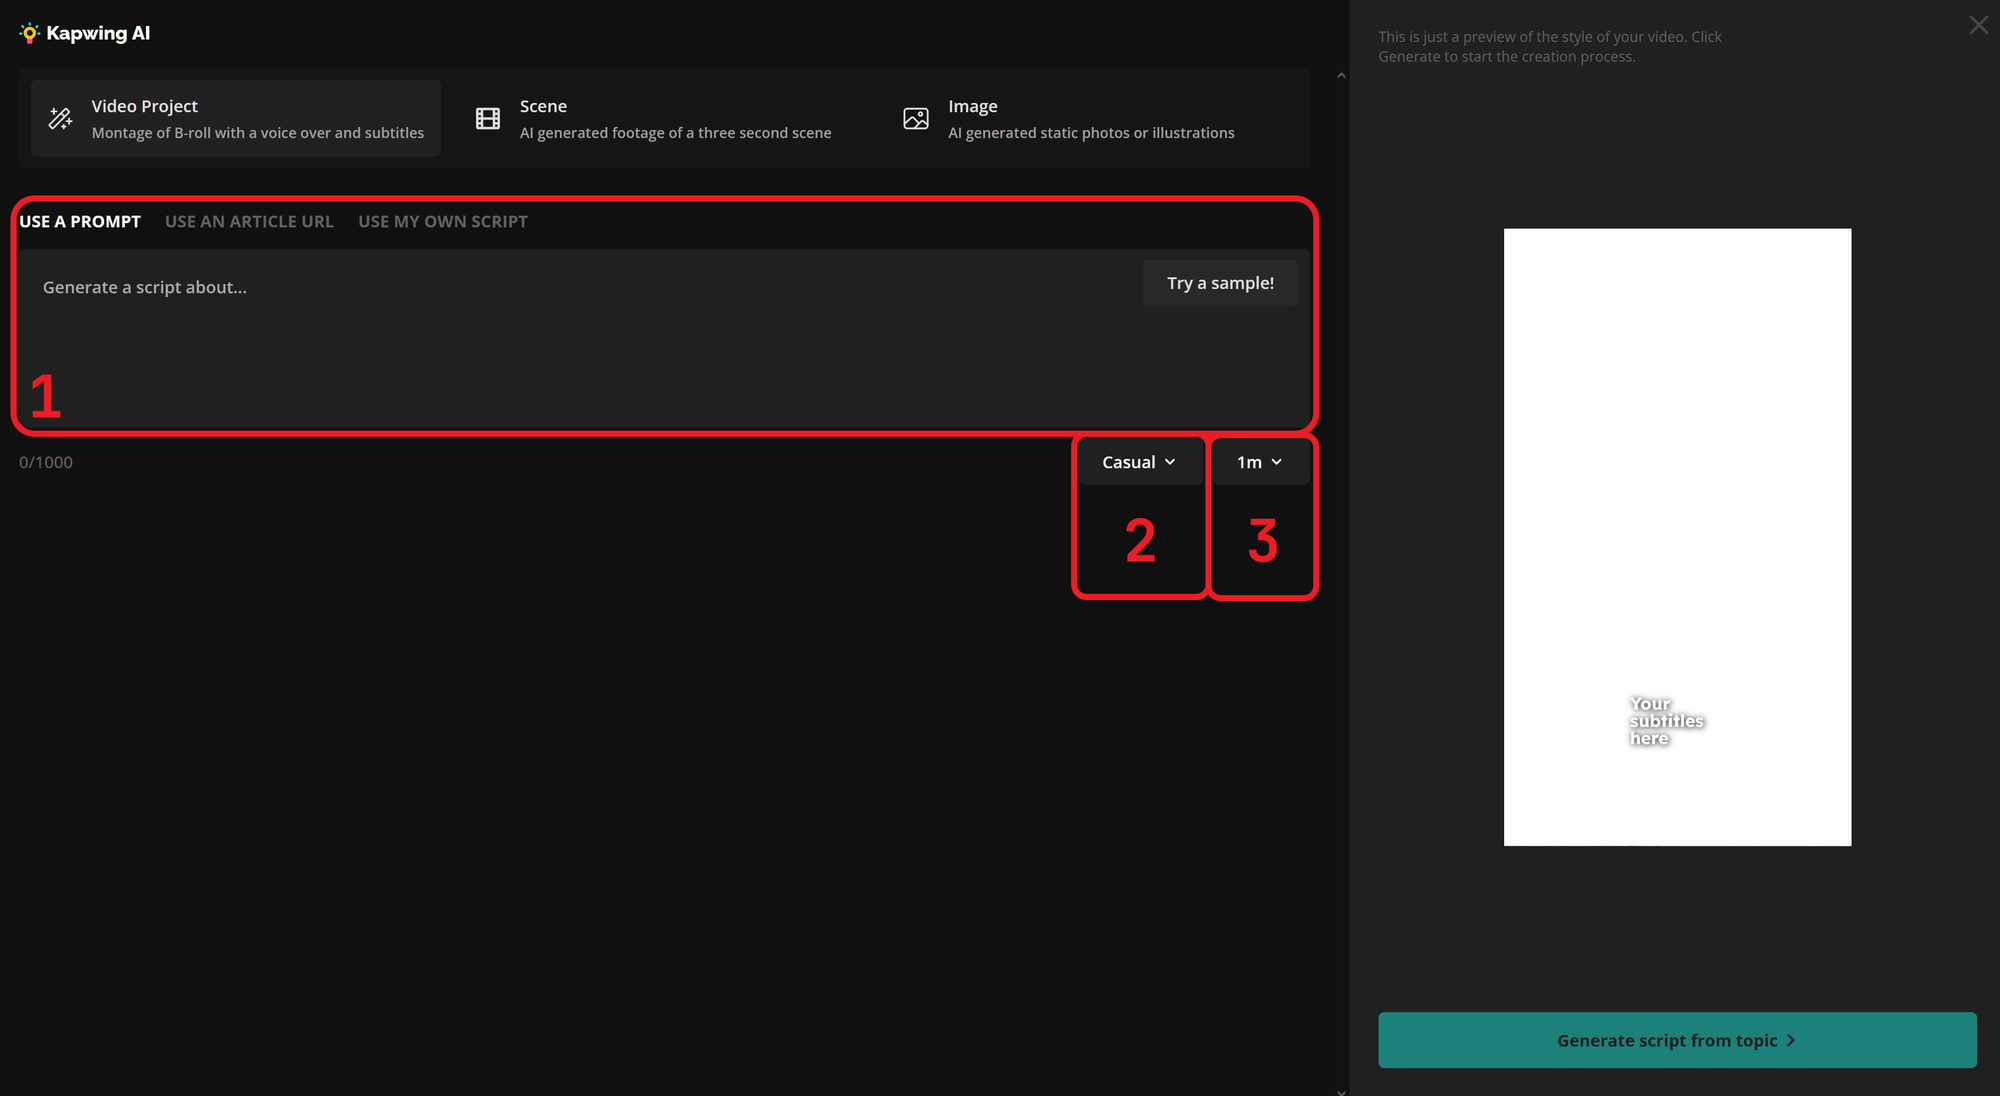The image size is (2000, 1096).
Task: Open the 1m duration dropdown
Action: pyautogui.click(x=1250, y=462)
